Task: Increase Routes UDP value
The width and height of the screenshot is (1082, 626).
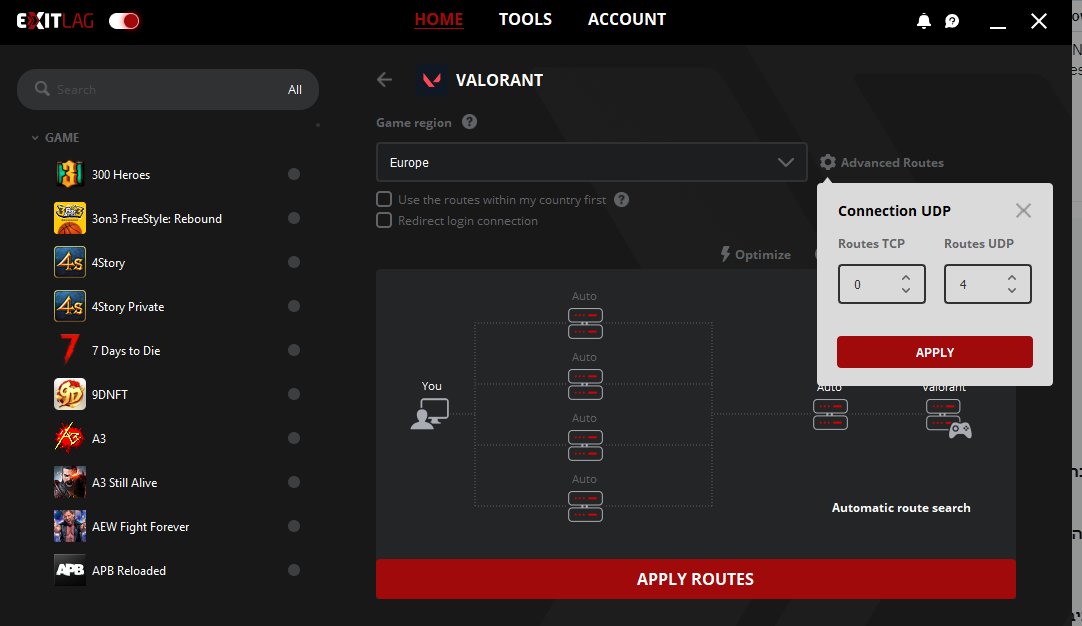Action: coord(1012,277)
